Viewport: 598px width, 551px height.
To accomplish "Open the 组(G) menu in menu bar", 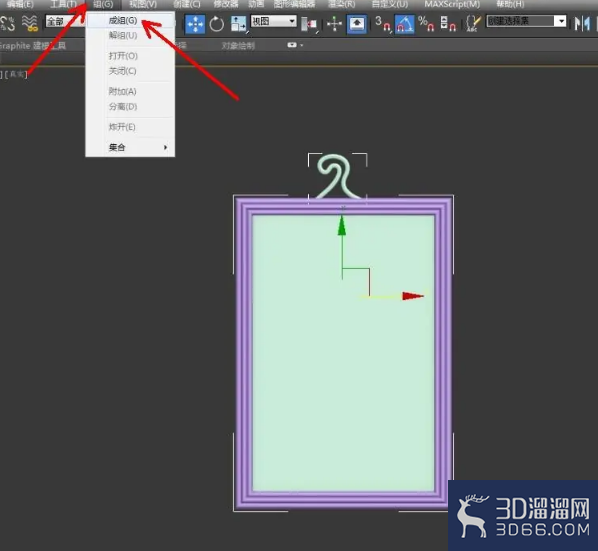I will tap(103, 4).
